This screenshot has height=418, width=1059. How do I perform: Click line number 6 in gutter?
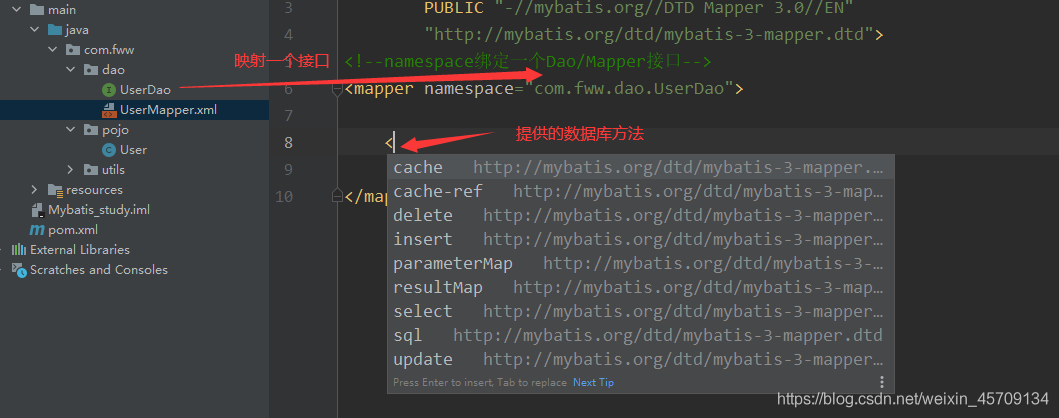tap(288, 89)
